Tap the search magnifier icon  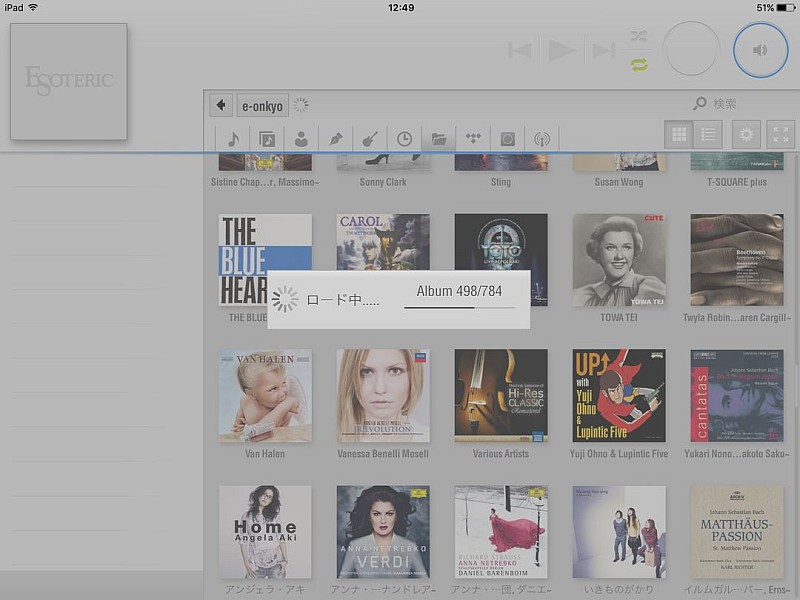(x=699, y=104)
